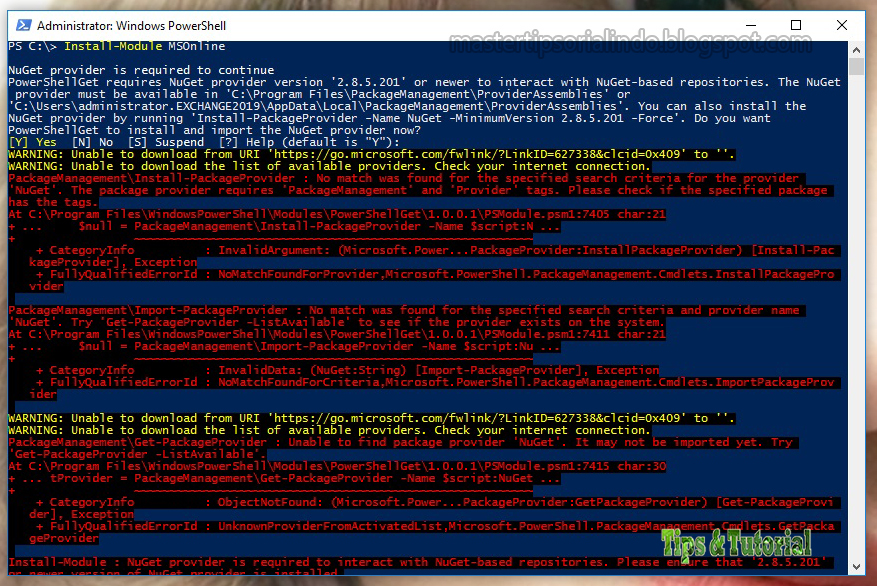Click the title 'Administrator: Windows PowerShell'
The height and width of the screenshot is (586, 877).
[x=131, y=26]
